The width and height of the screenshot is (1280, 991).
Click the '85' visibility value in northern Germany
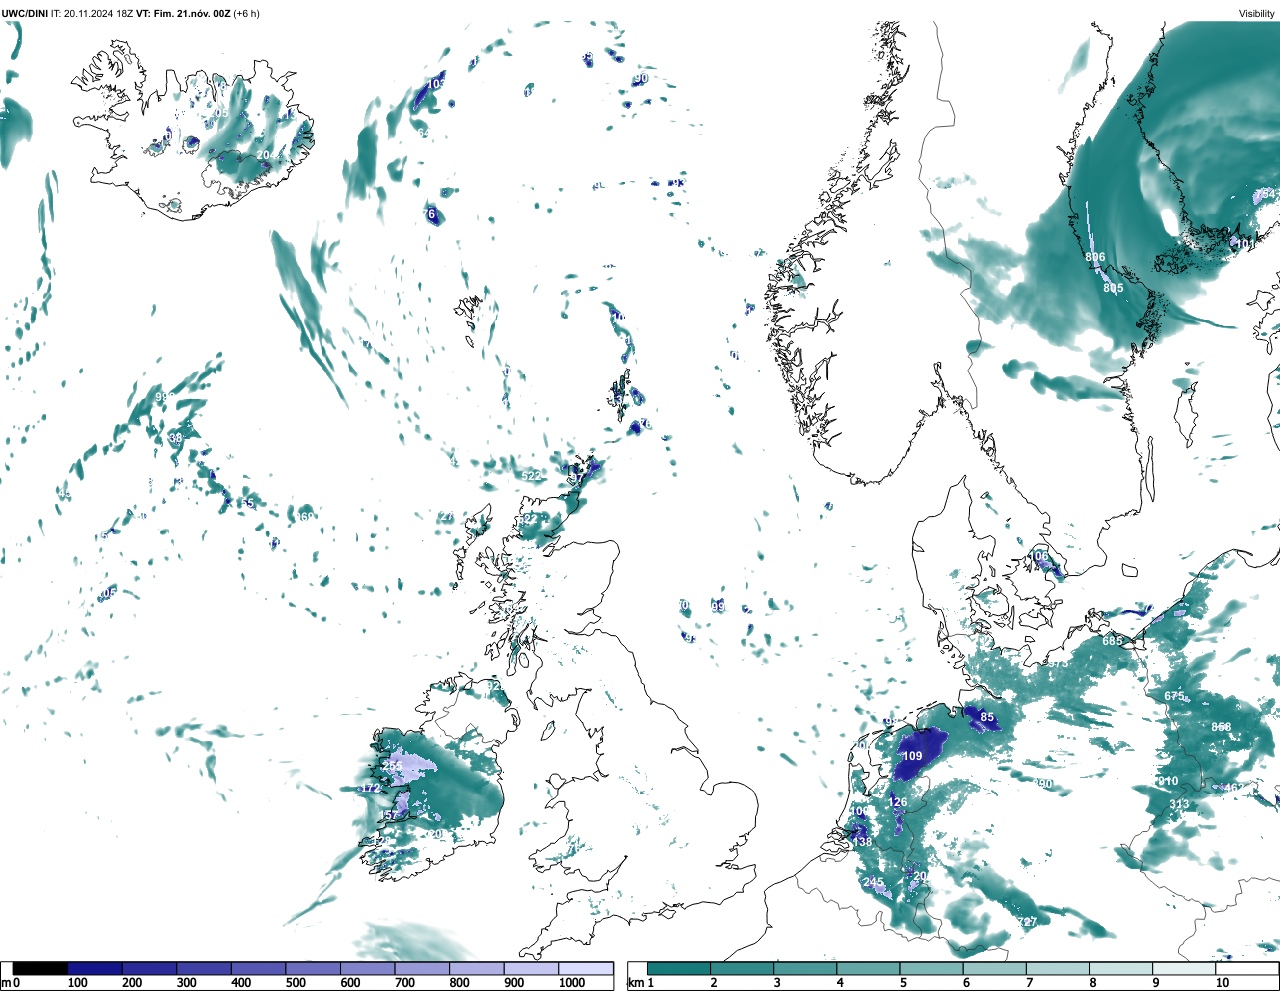point(987,717)
